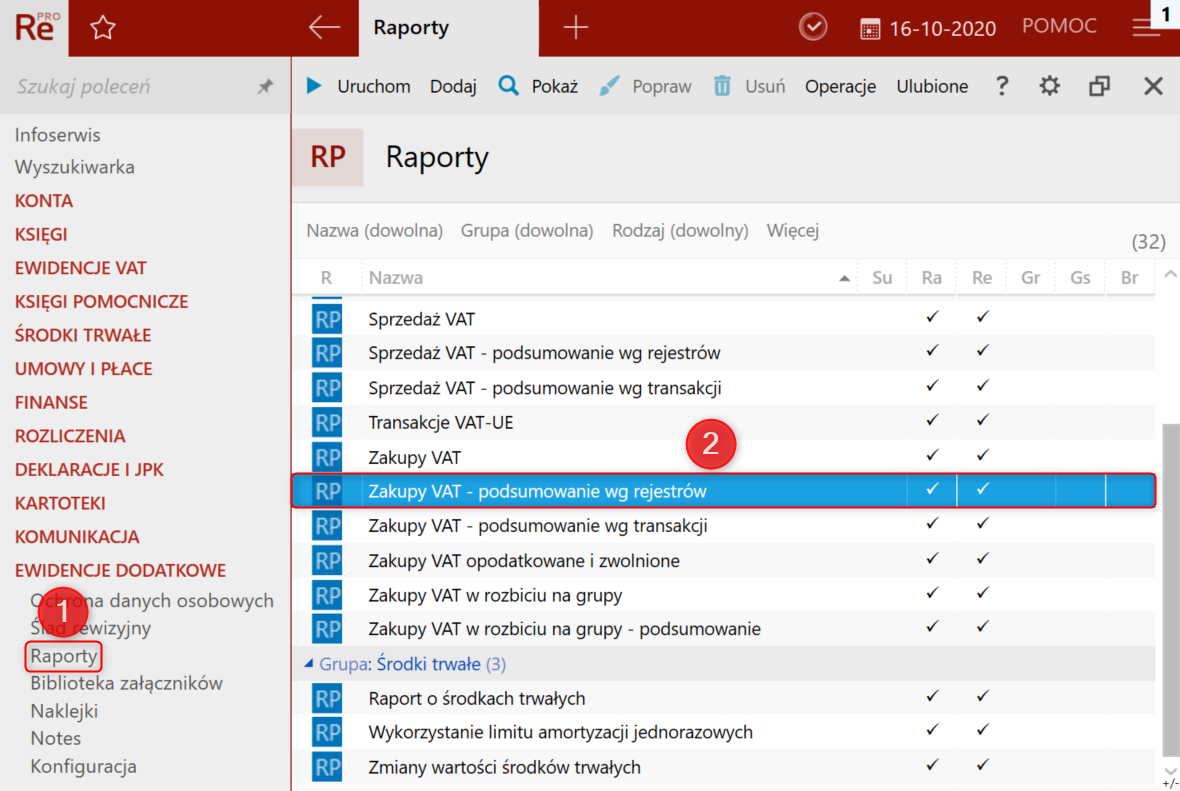The width and height of the screenshot is (1180, 791).
Task: Click the favorites star icon
Action: (x=103, y=28)
